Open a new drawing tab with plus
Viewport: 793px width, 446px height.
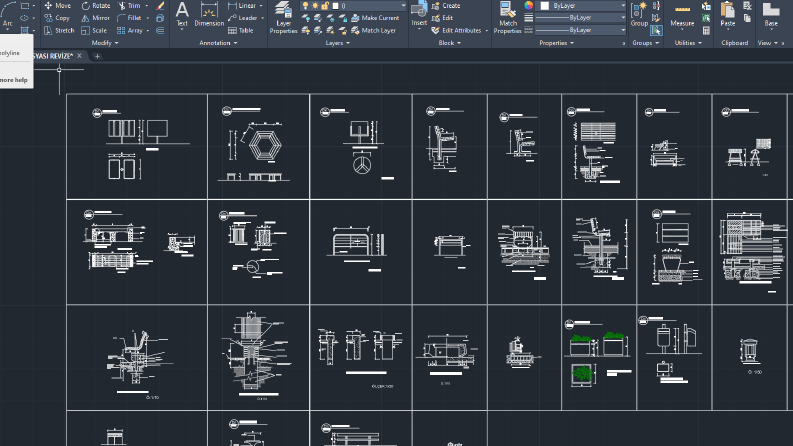click(97, 56)
